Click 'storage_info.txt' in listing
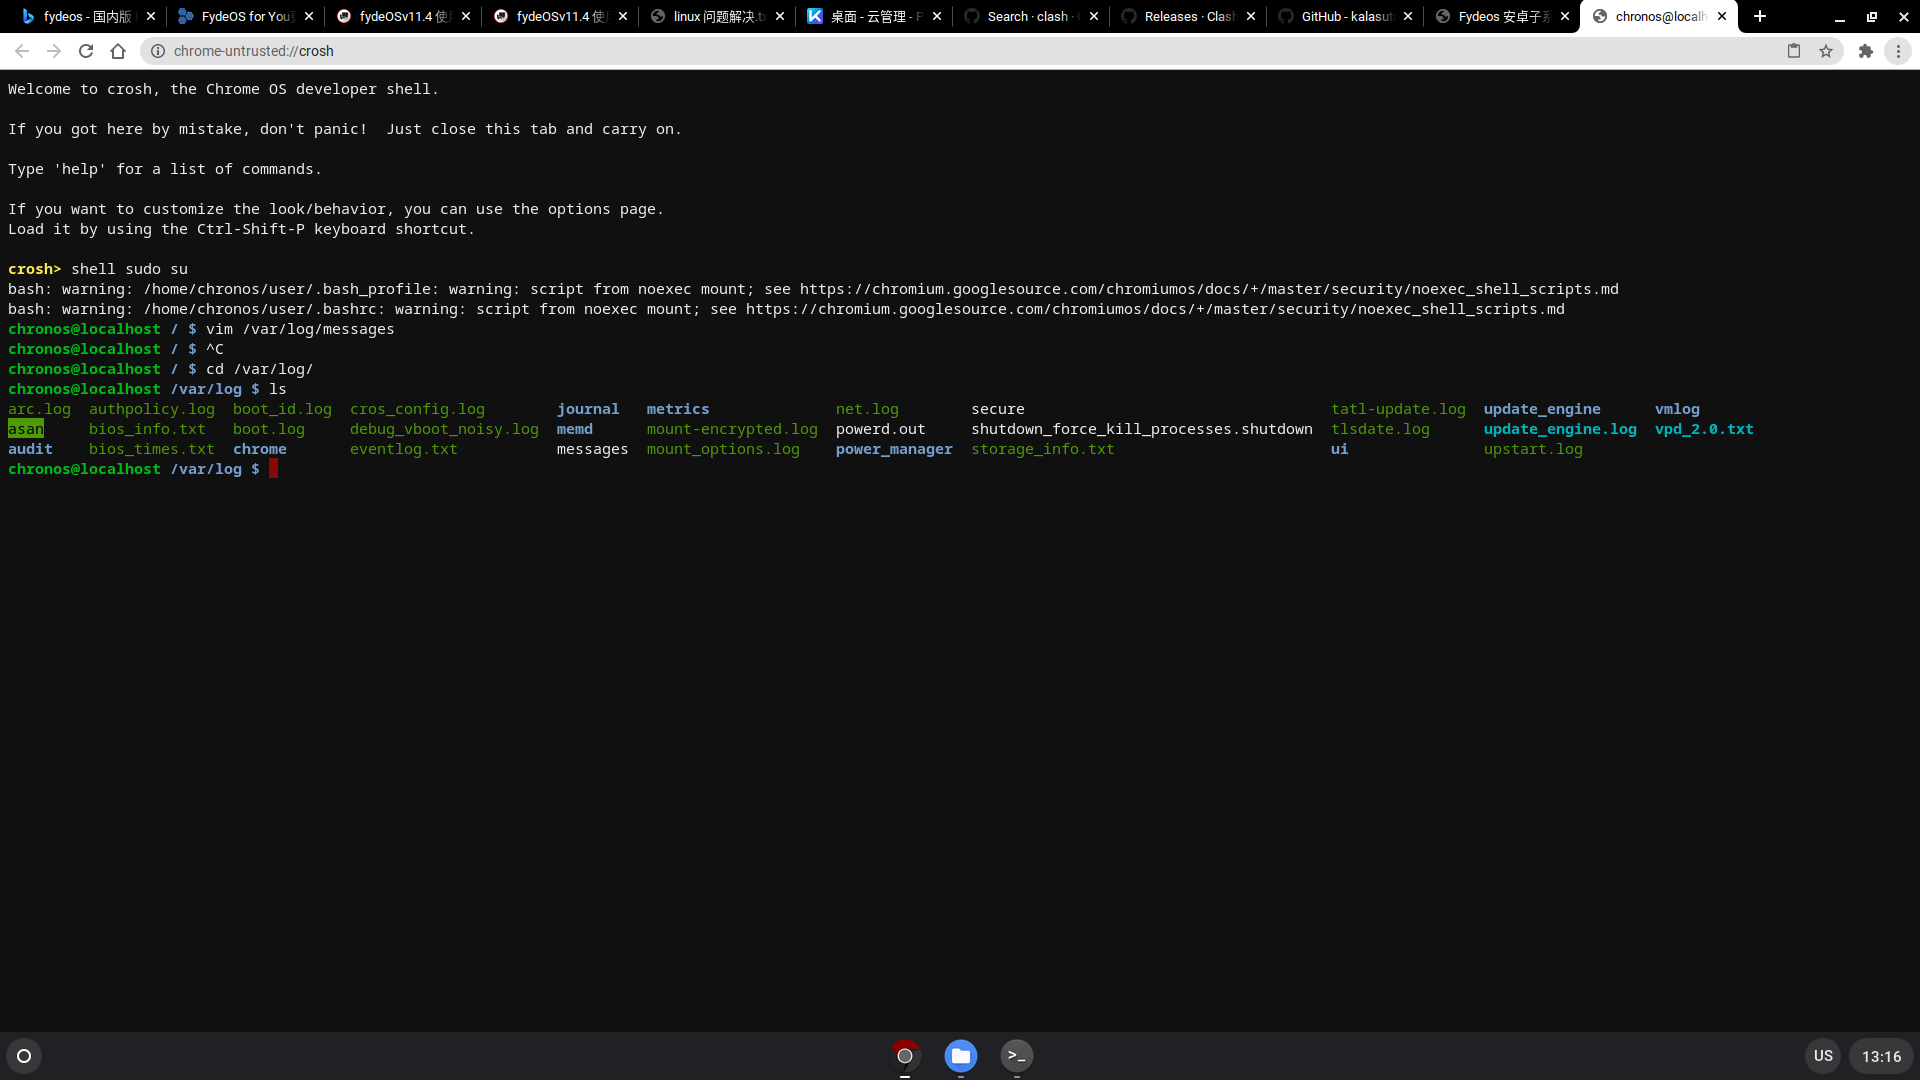This screenshot has width=1920, height=1080. [1043, 449]
